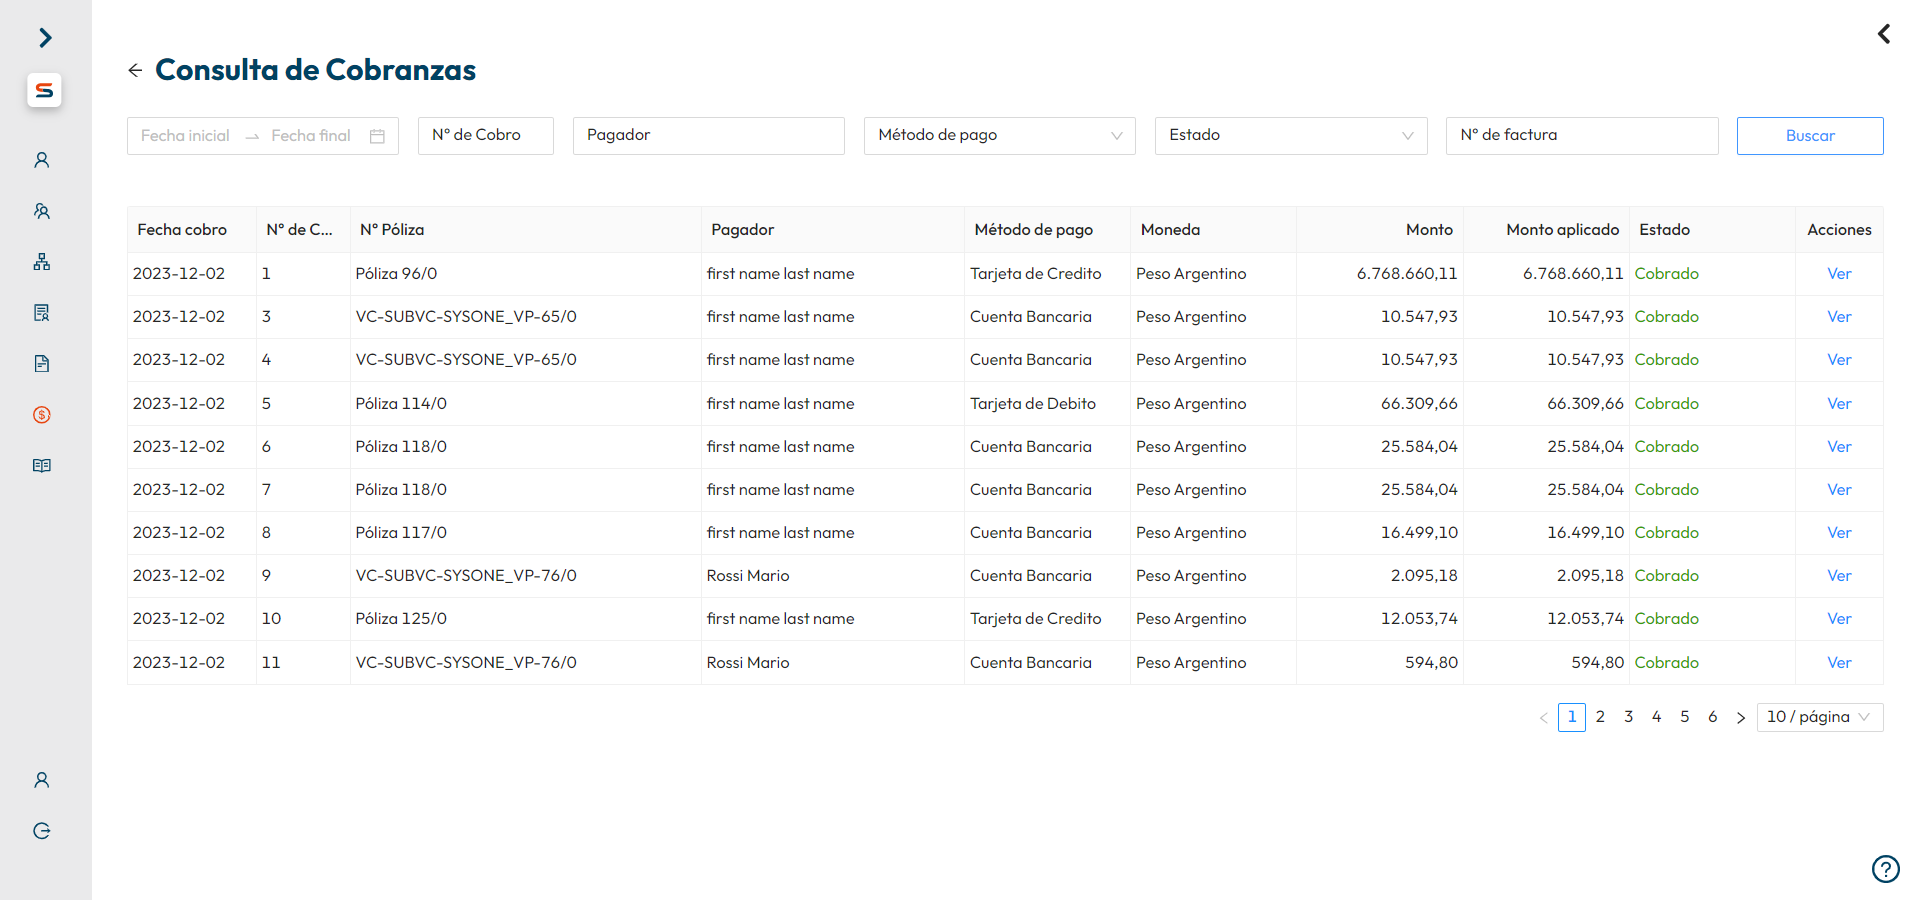Change the 10 / página page size
Screen dimensions: 1918x900
click(1819, 717)
